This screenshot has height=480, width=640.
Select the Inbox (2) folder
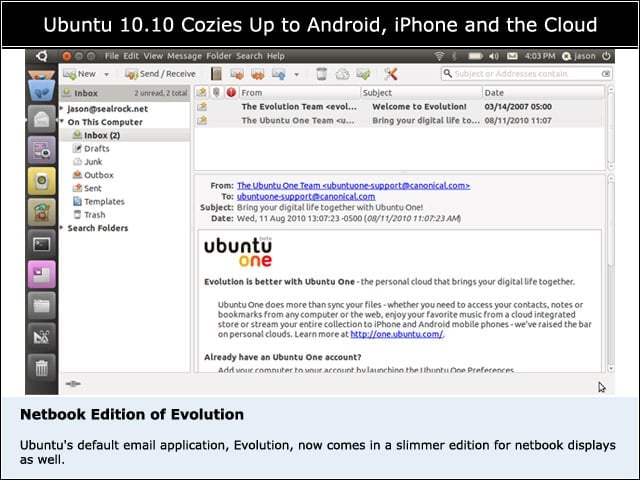click(x=125, y=135)
